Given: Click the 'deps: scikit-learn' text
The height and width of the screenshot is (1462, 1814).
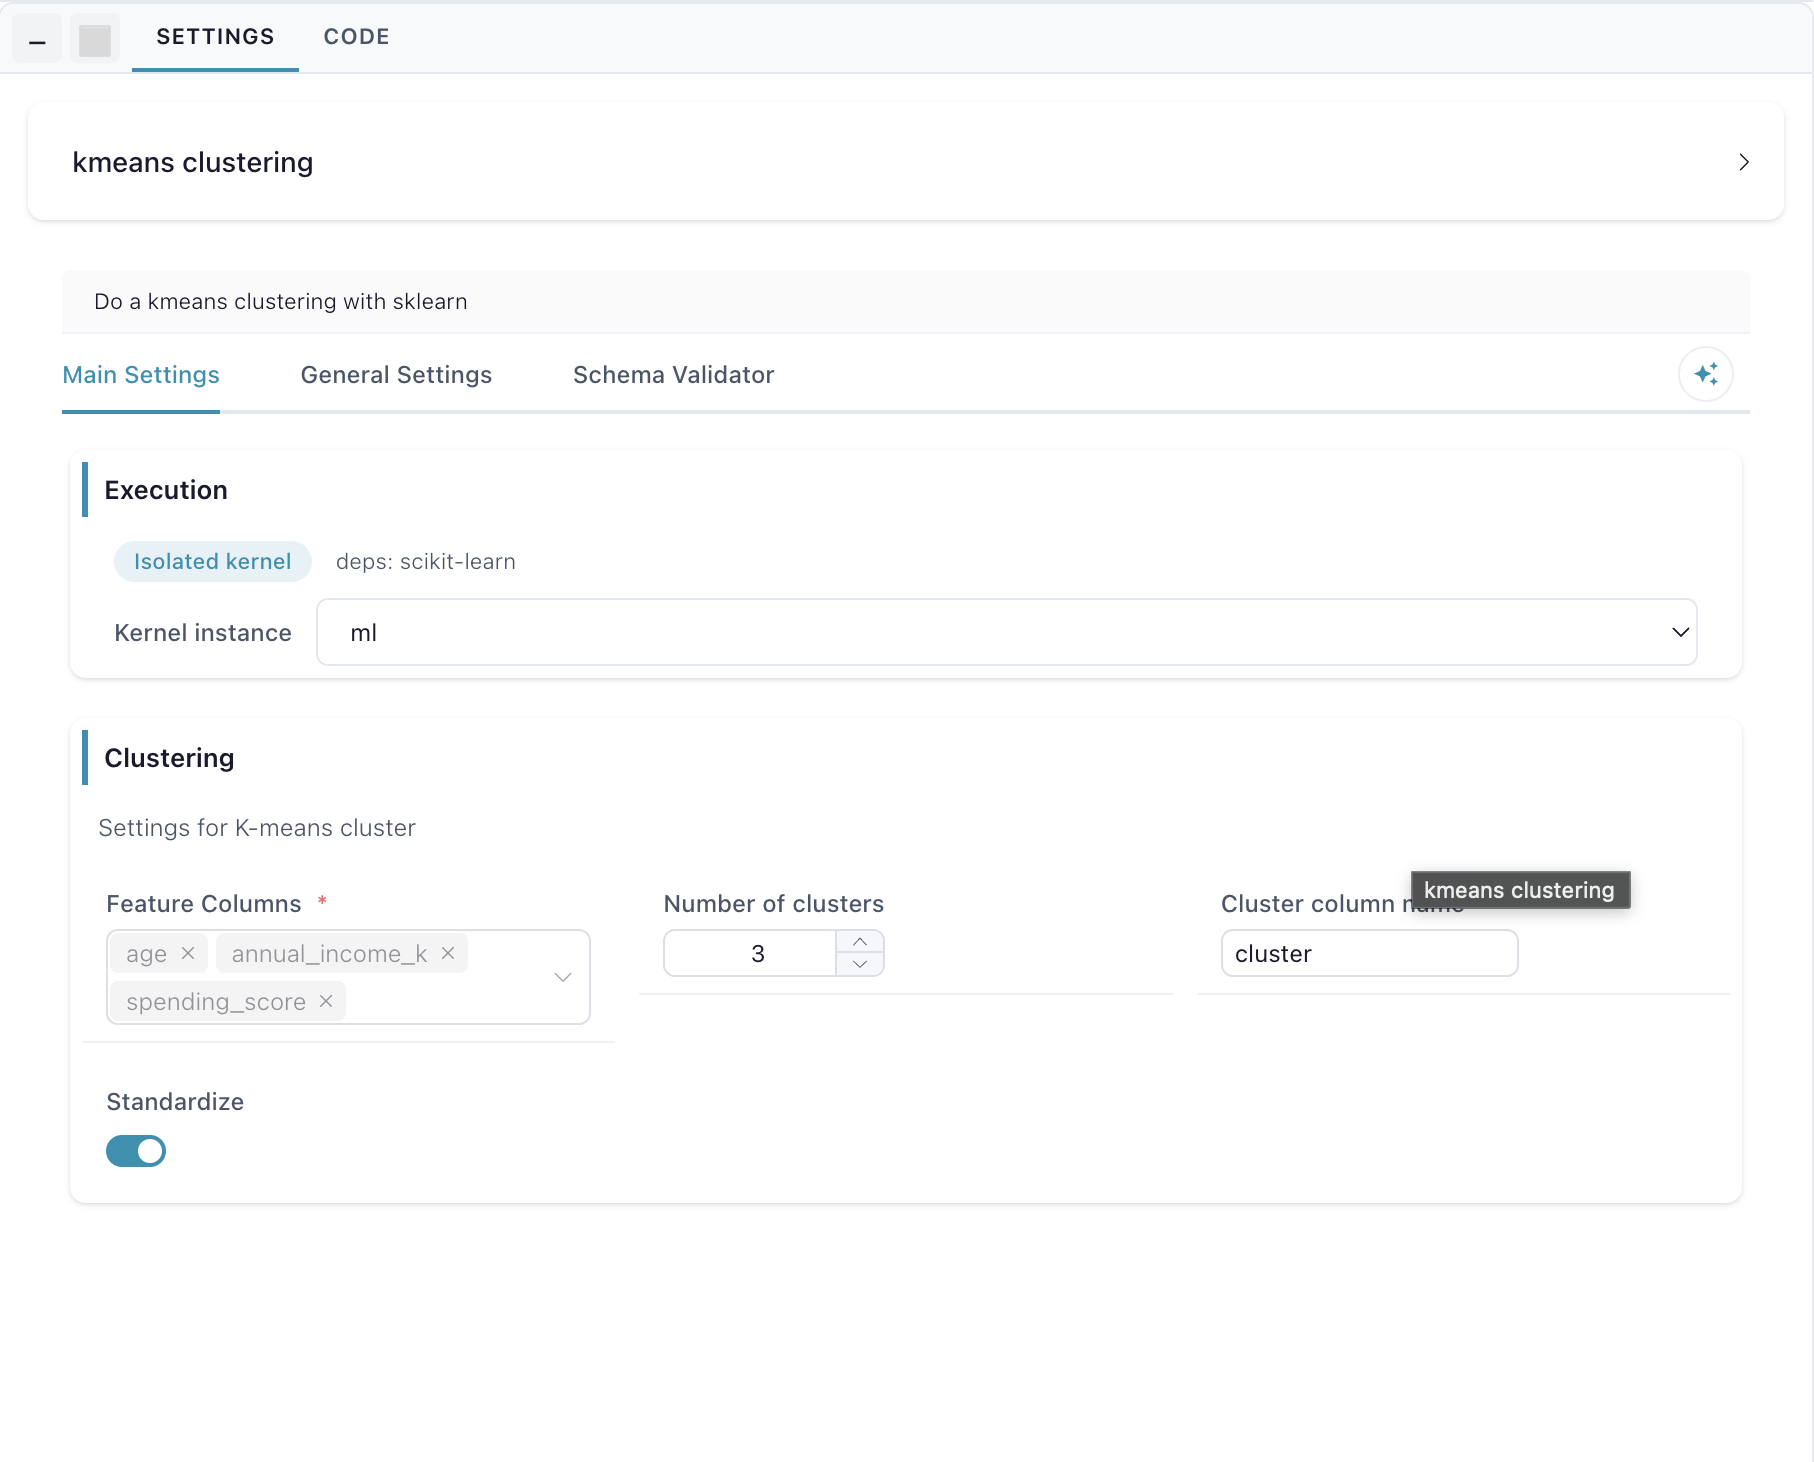Looking at the screenshot, I should pos(426,562).
